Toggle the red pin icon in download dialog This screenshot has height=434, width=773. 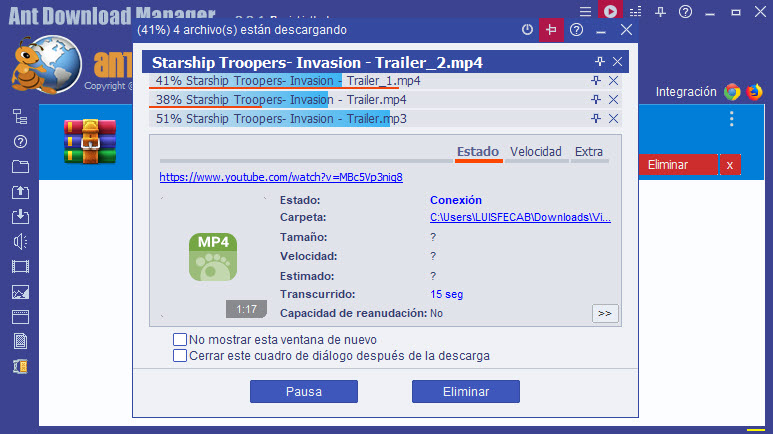coord(552,30)
